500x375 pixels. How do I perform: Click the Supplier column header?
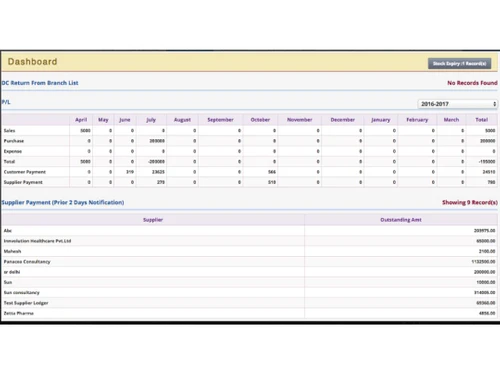coord(153,220)
